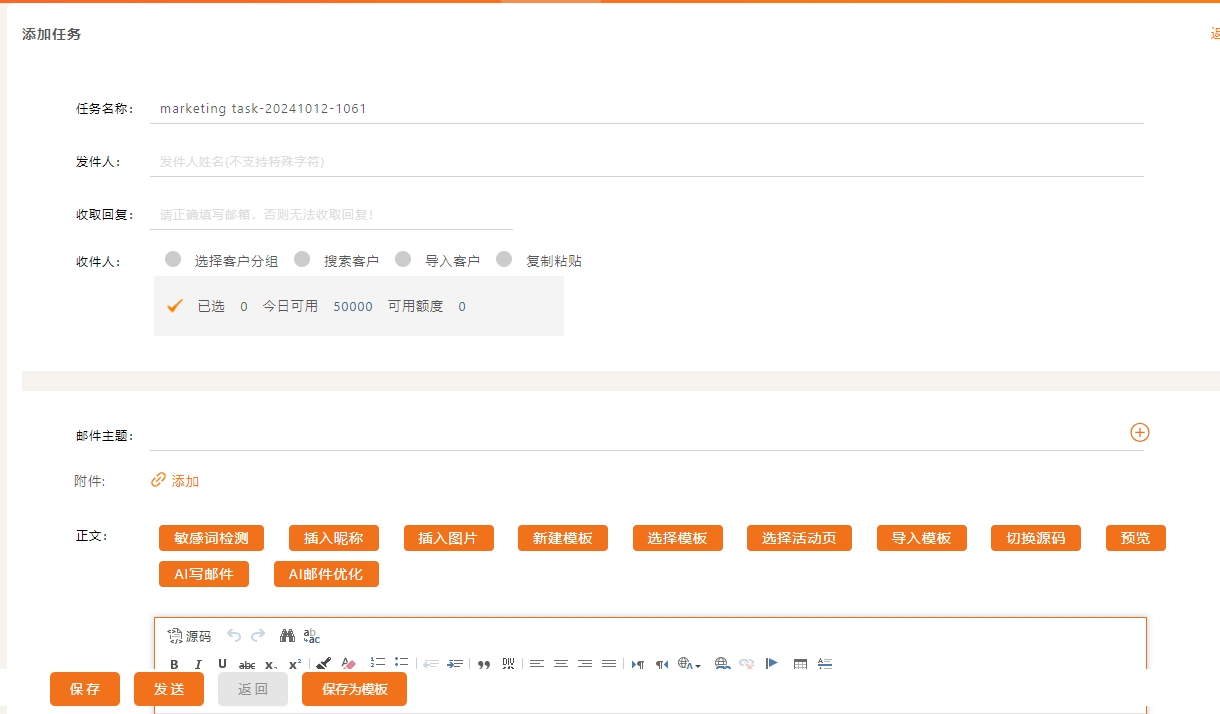Select the 复制粘贴 radio option
The height and width of the screenshot is (714, 1220).
tap(504, 259)
